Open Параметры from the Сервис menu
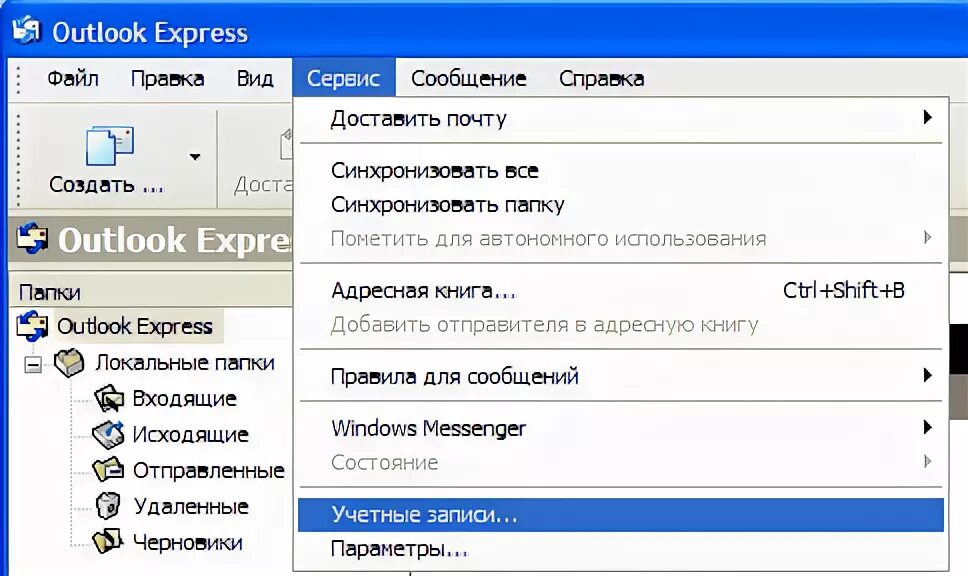The image size is (968, 576). (x=620, y=548)
